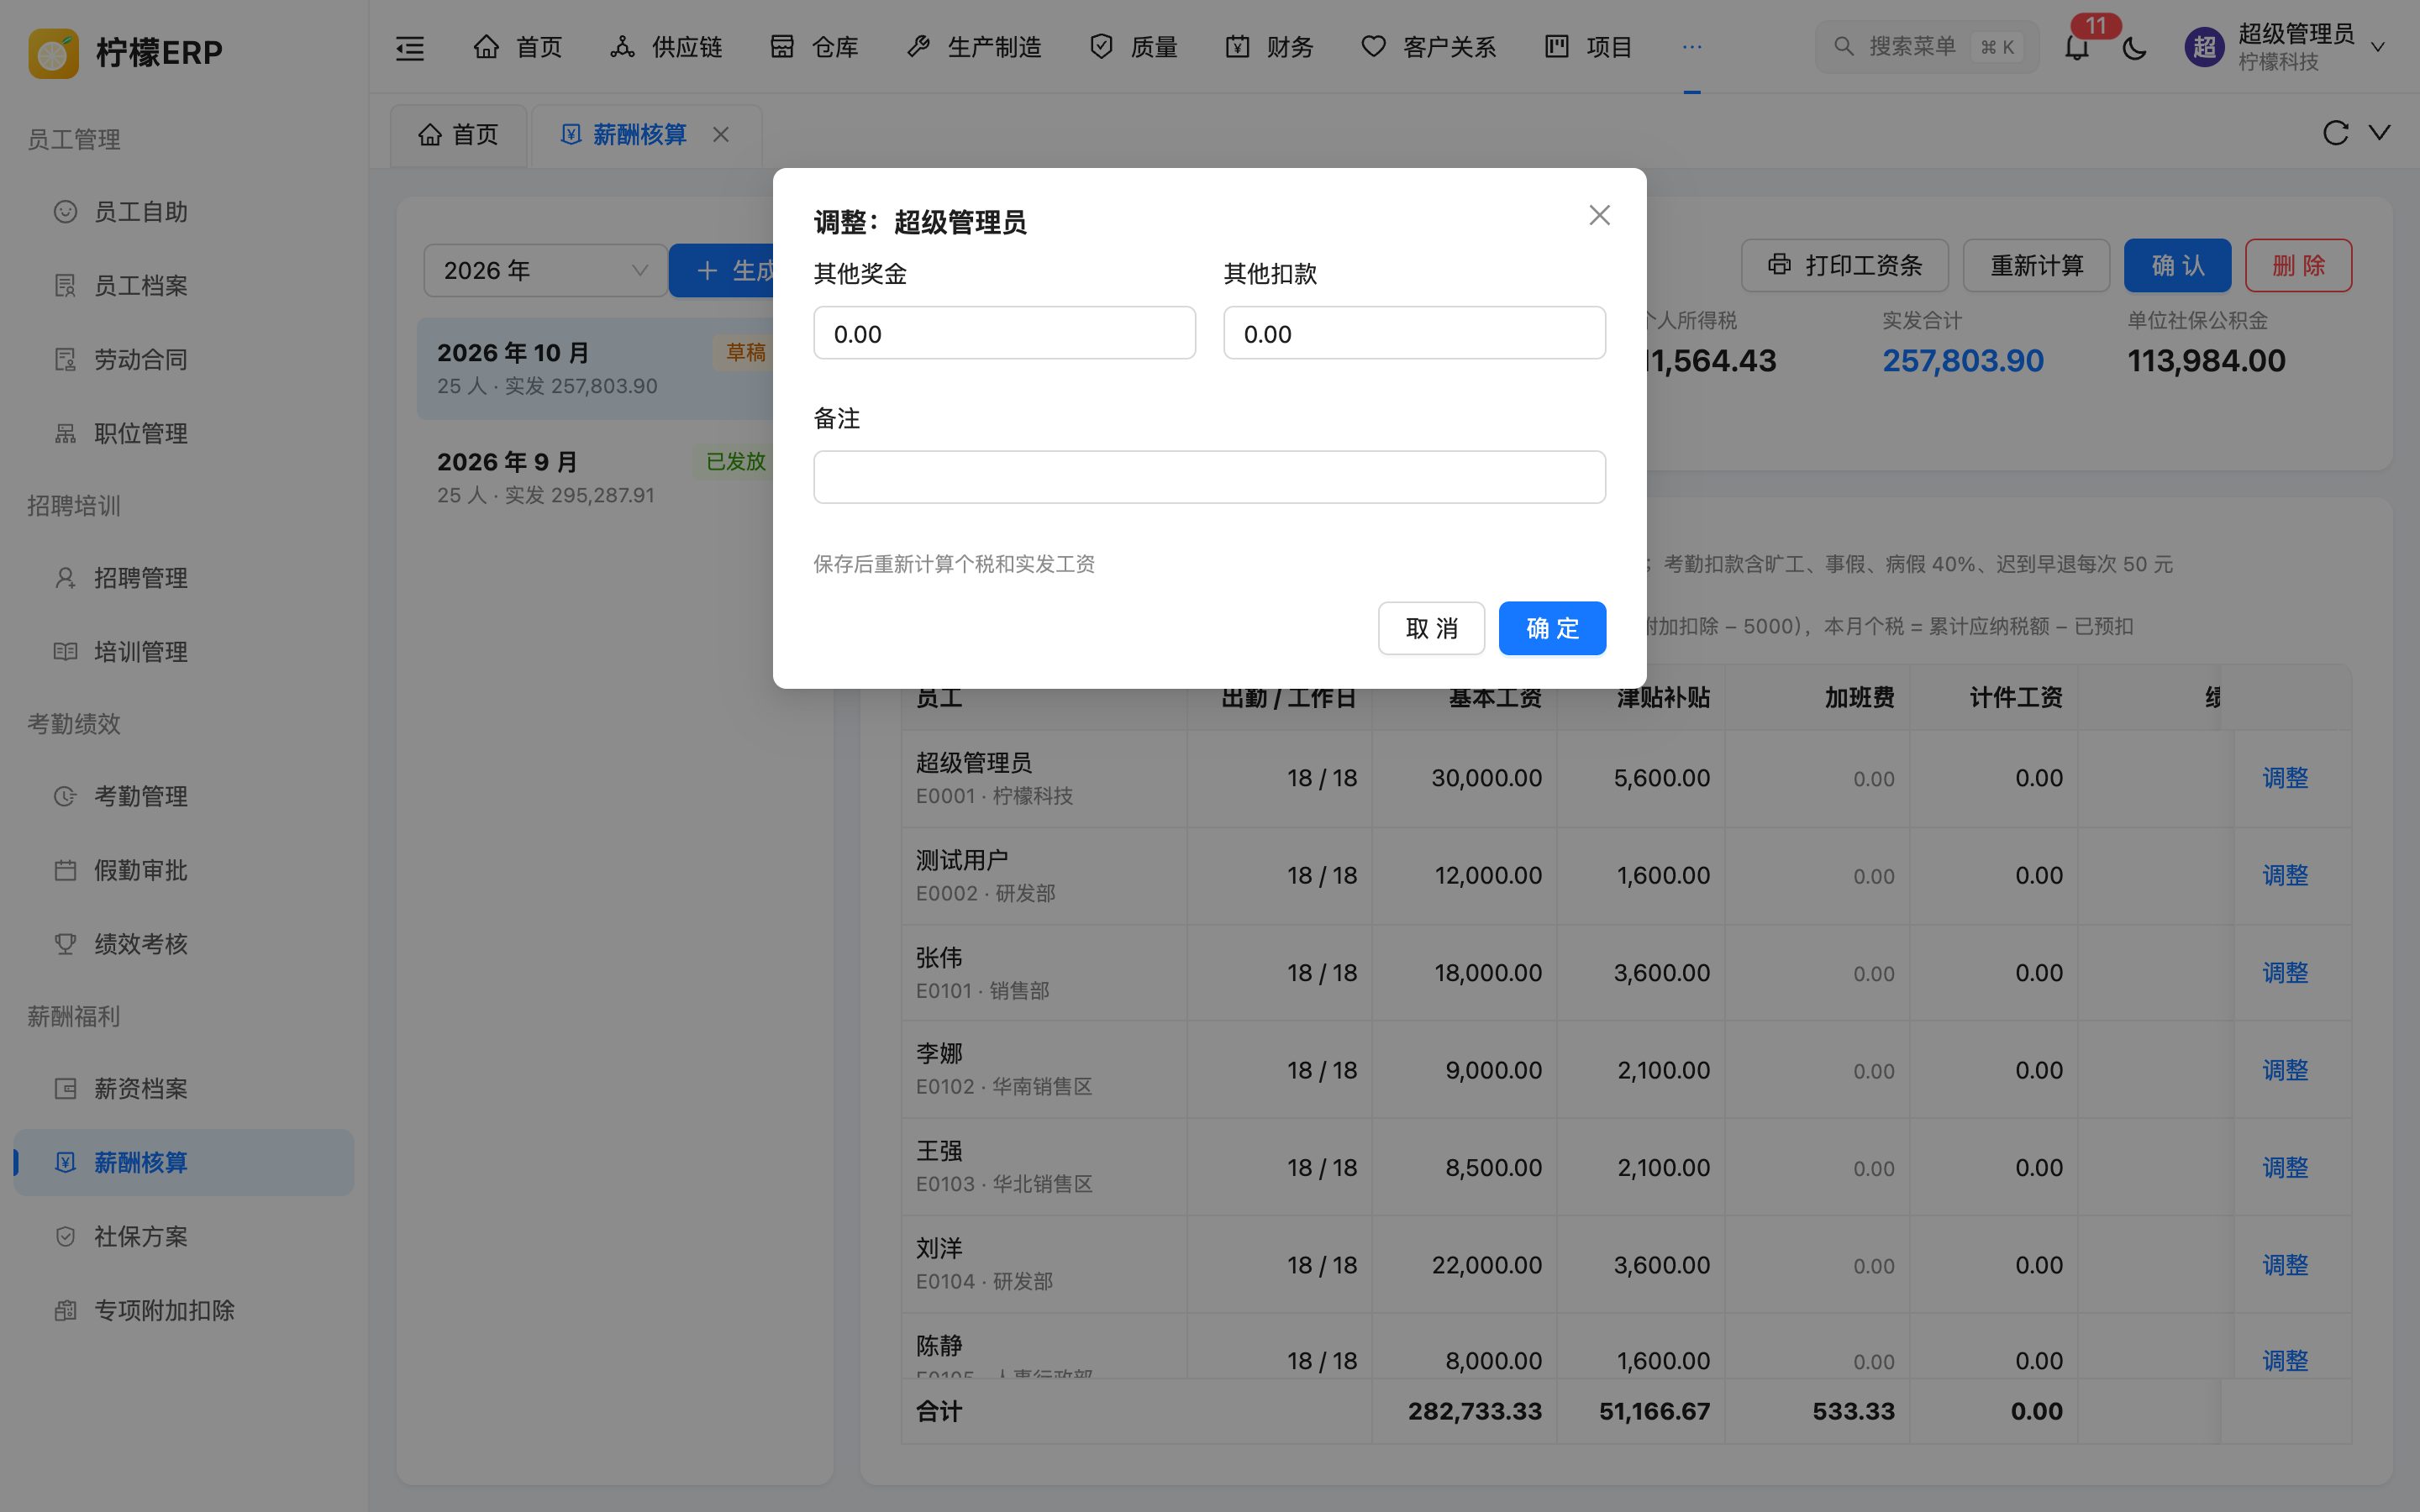This screenshot has width=2420, height=1512.
Task: Focus the 其他扣款 input field
Action: tap(1414, 333)
